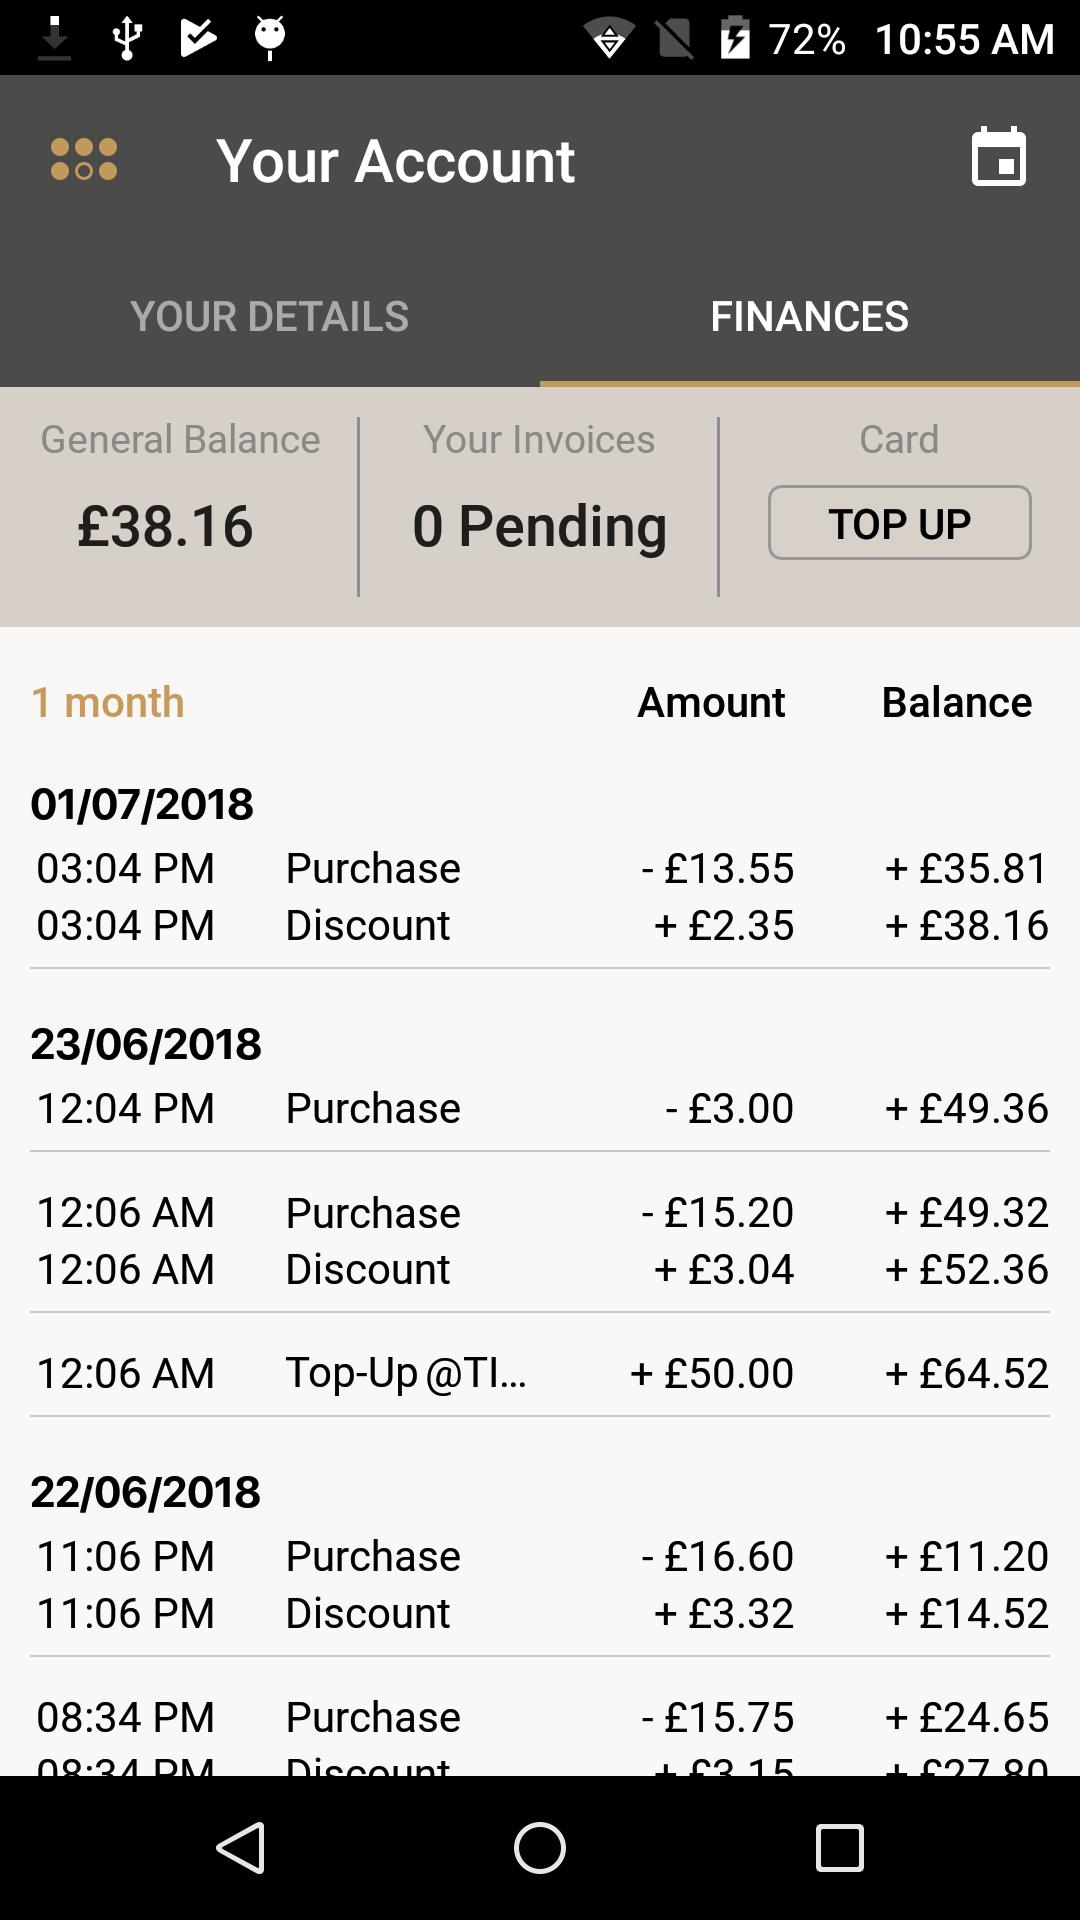Open the six-dot app menu icon
This screenshot has height=1920, width=1080.
click(84, 160)
